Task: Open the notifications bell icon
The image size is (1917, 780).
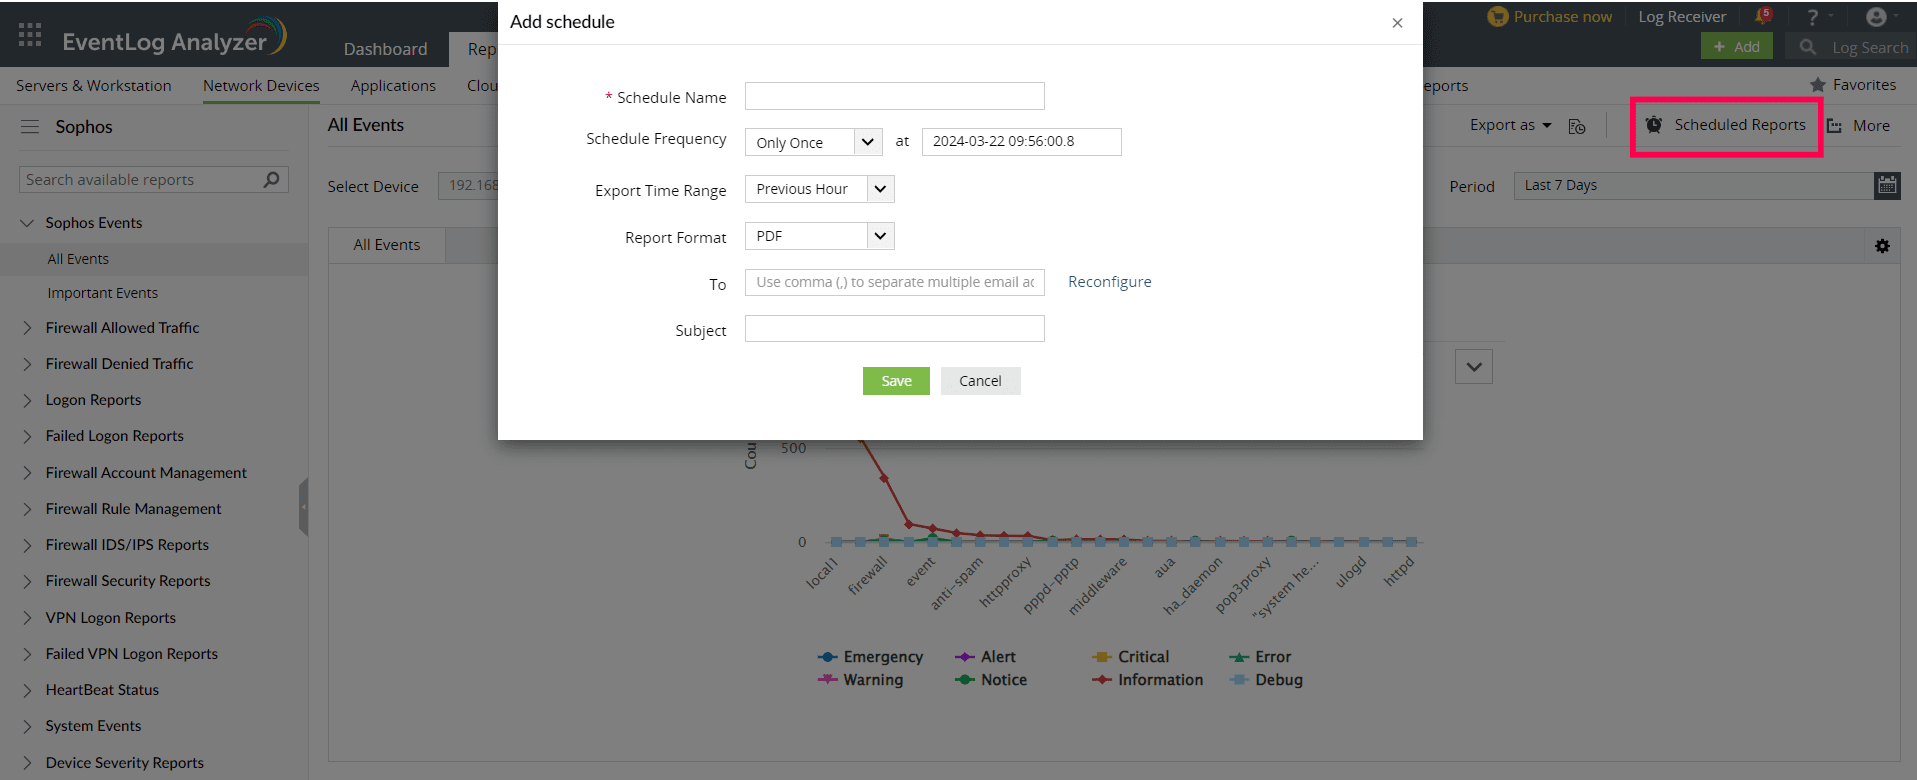Action: 1763,16
